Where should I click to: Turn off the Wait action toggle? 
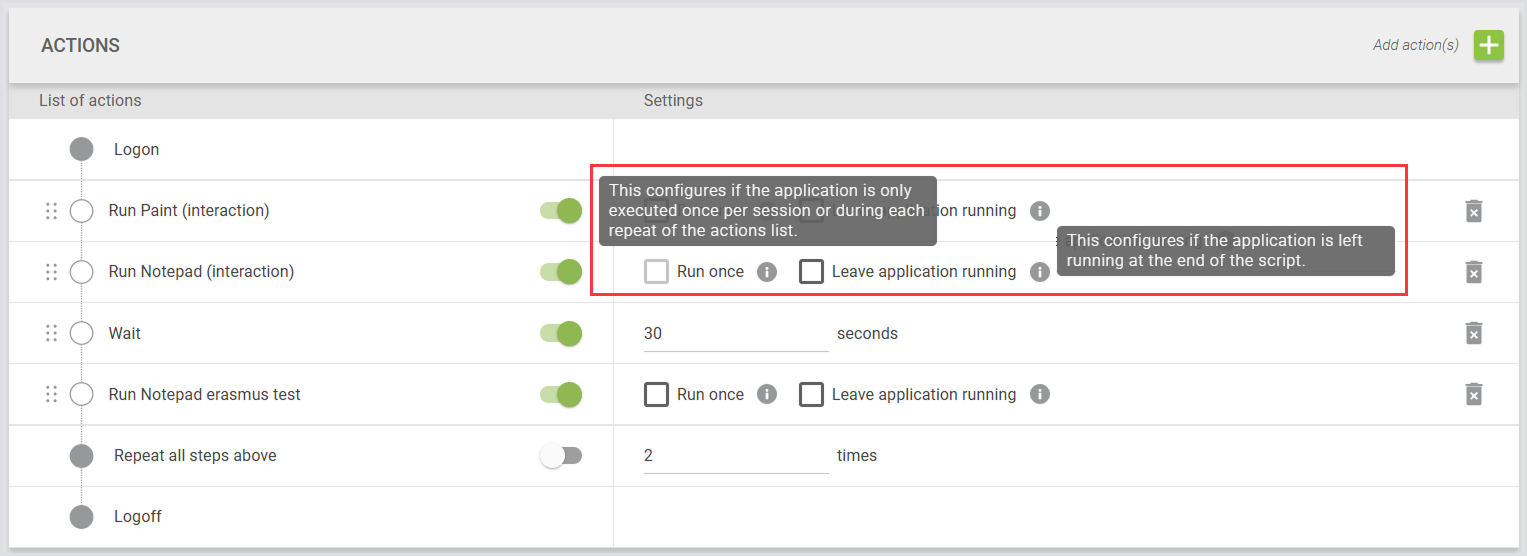(561, 333)
